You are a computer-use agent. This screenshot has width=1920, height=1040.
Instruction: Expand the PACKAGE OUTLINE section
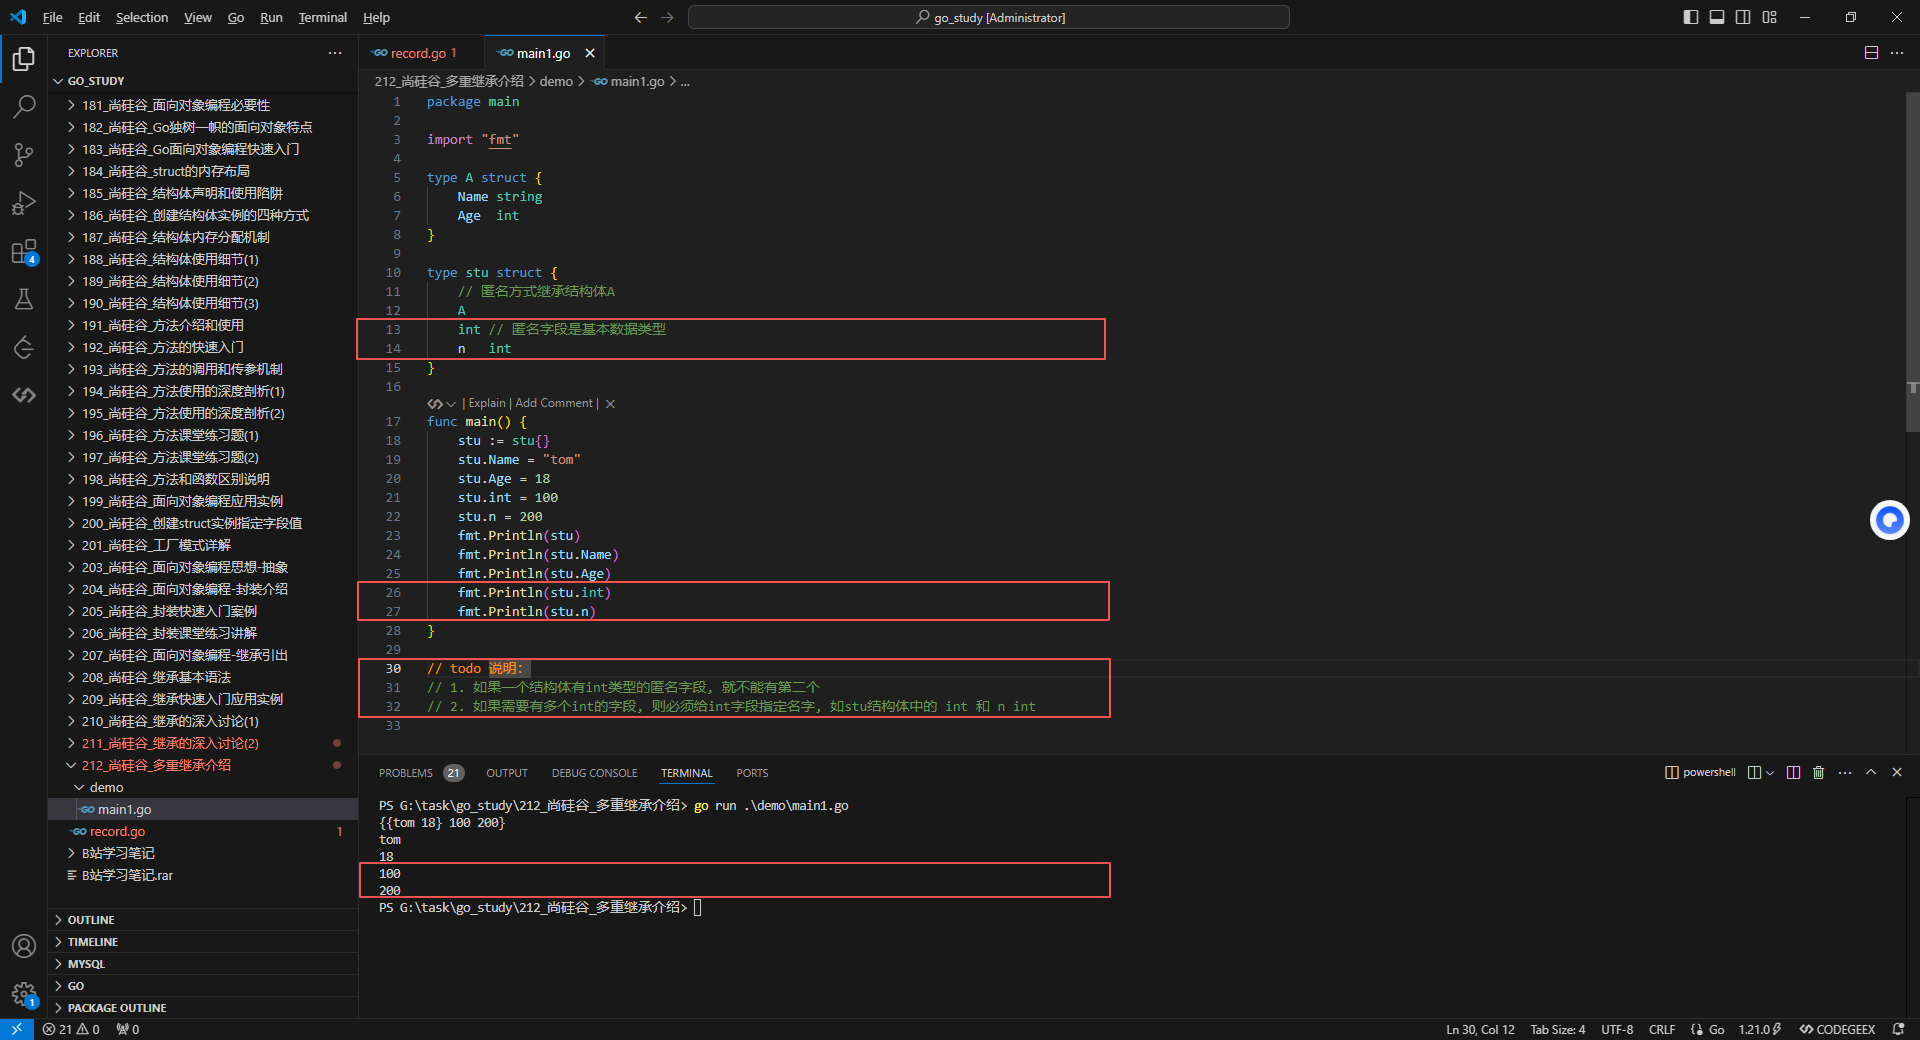point(117,1008)
